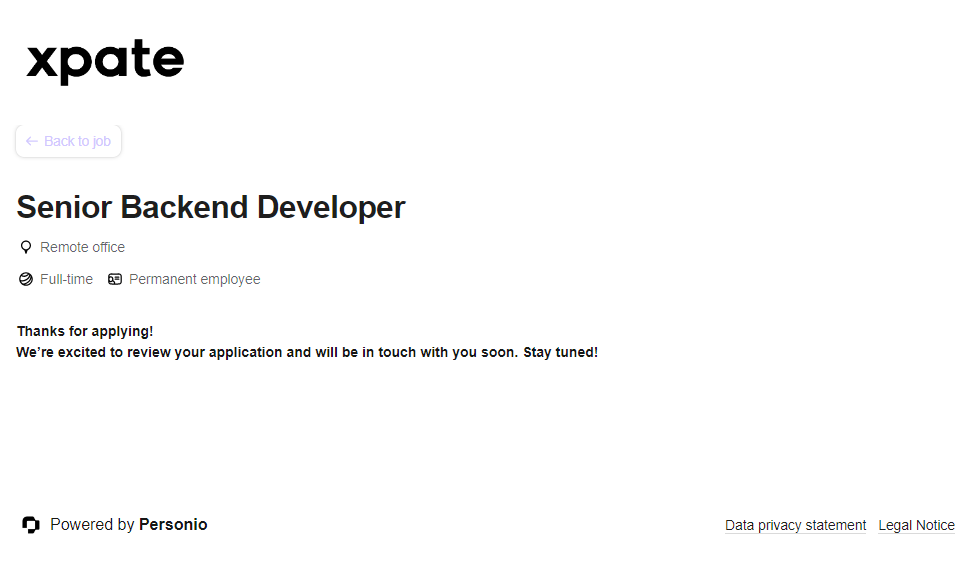Click the Remote office label
The width and height of the screenshot is (971, 587).
82,247
